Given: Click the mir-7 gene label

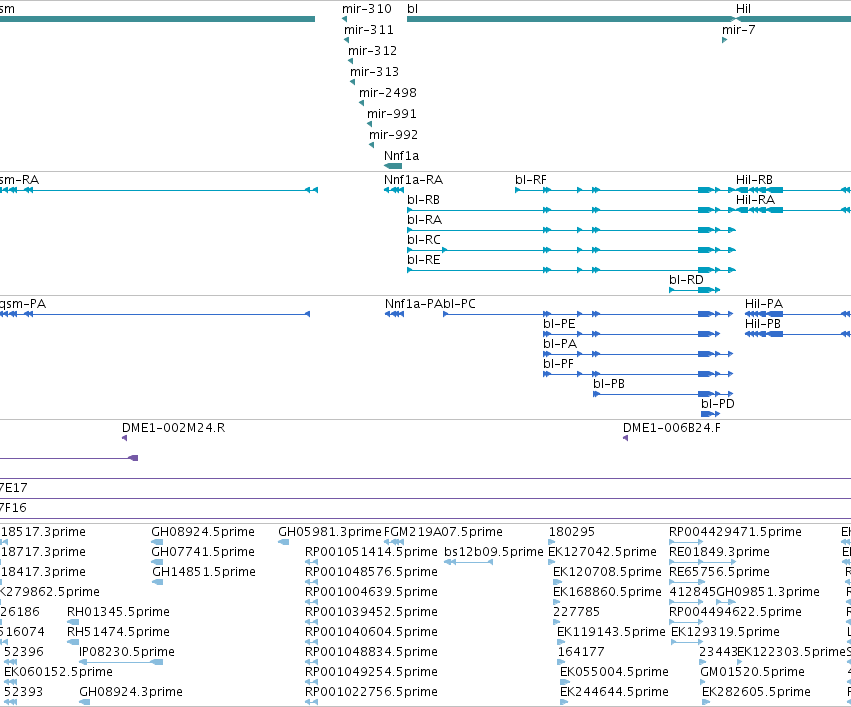Looking at the screenshot, I should [x=739, y=30].
